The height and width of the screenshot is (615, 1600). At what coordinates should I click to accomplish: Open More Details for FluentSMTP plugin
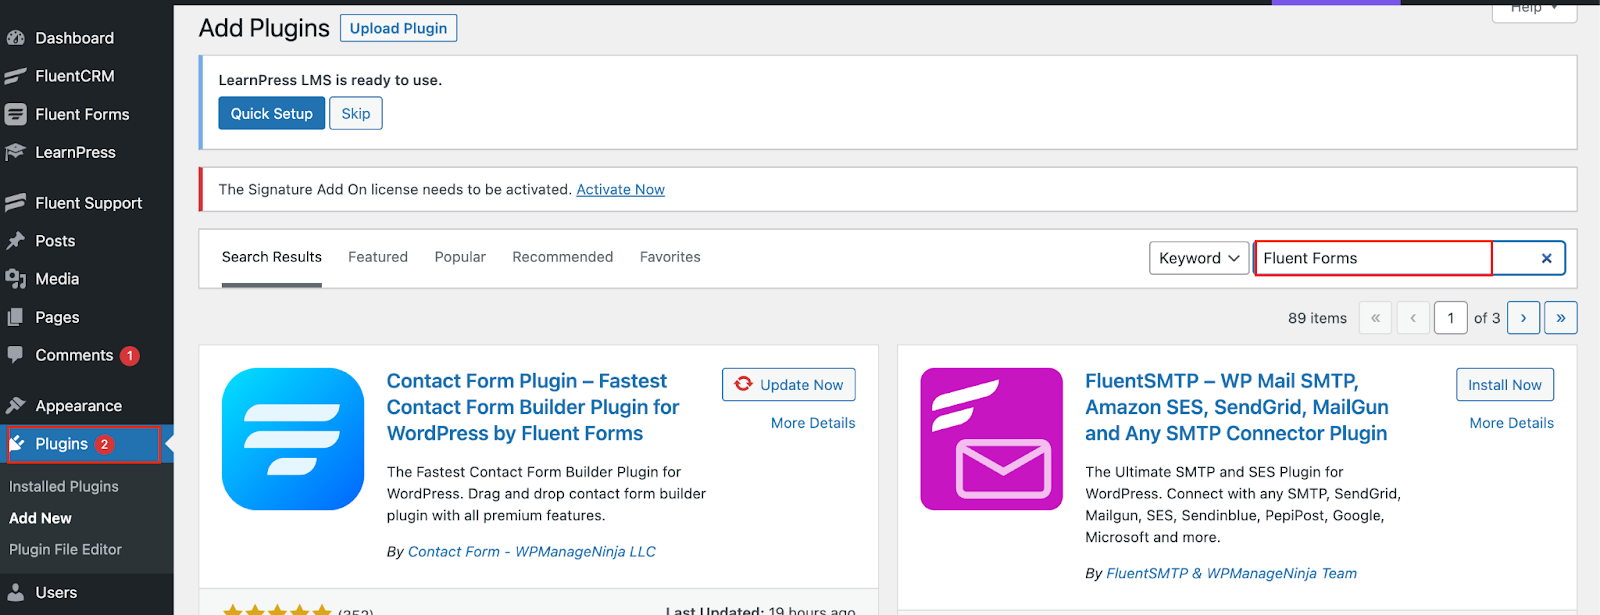coord(1512,423)
